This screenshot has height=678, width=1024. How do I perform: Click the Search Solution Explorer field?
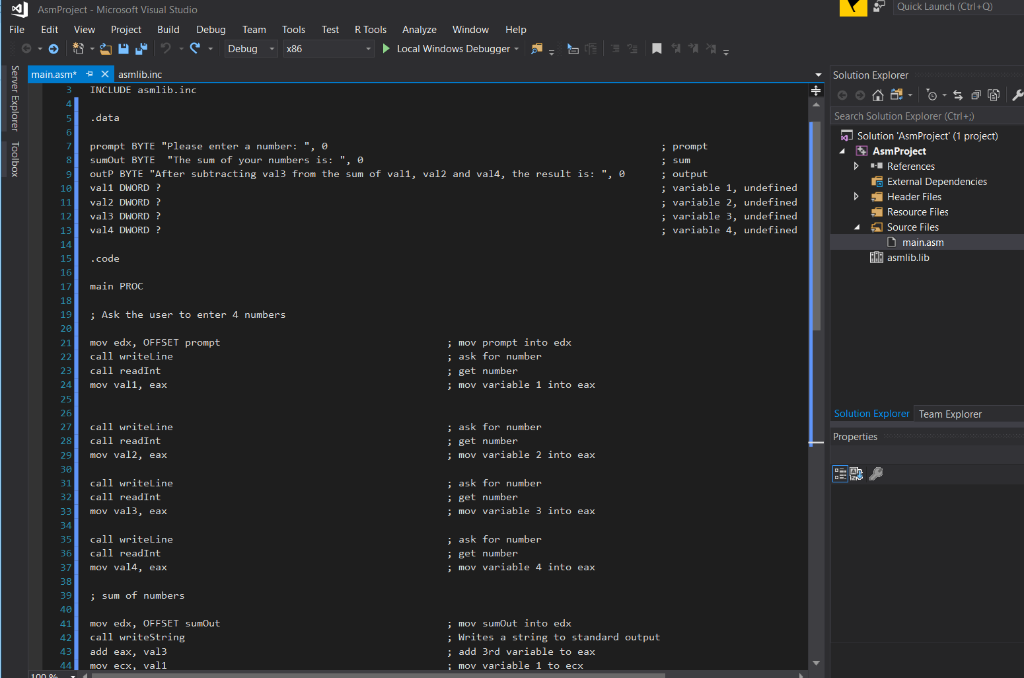pyautogui.click(x=927, y=116)
